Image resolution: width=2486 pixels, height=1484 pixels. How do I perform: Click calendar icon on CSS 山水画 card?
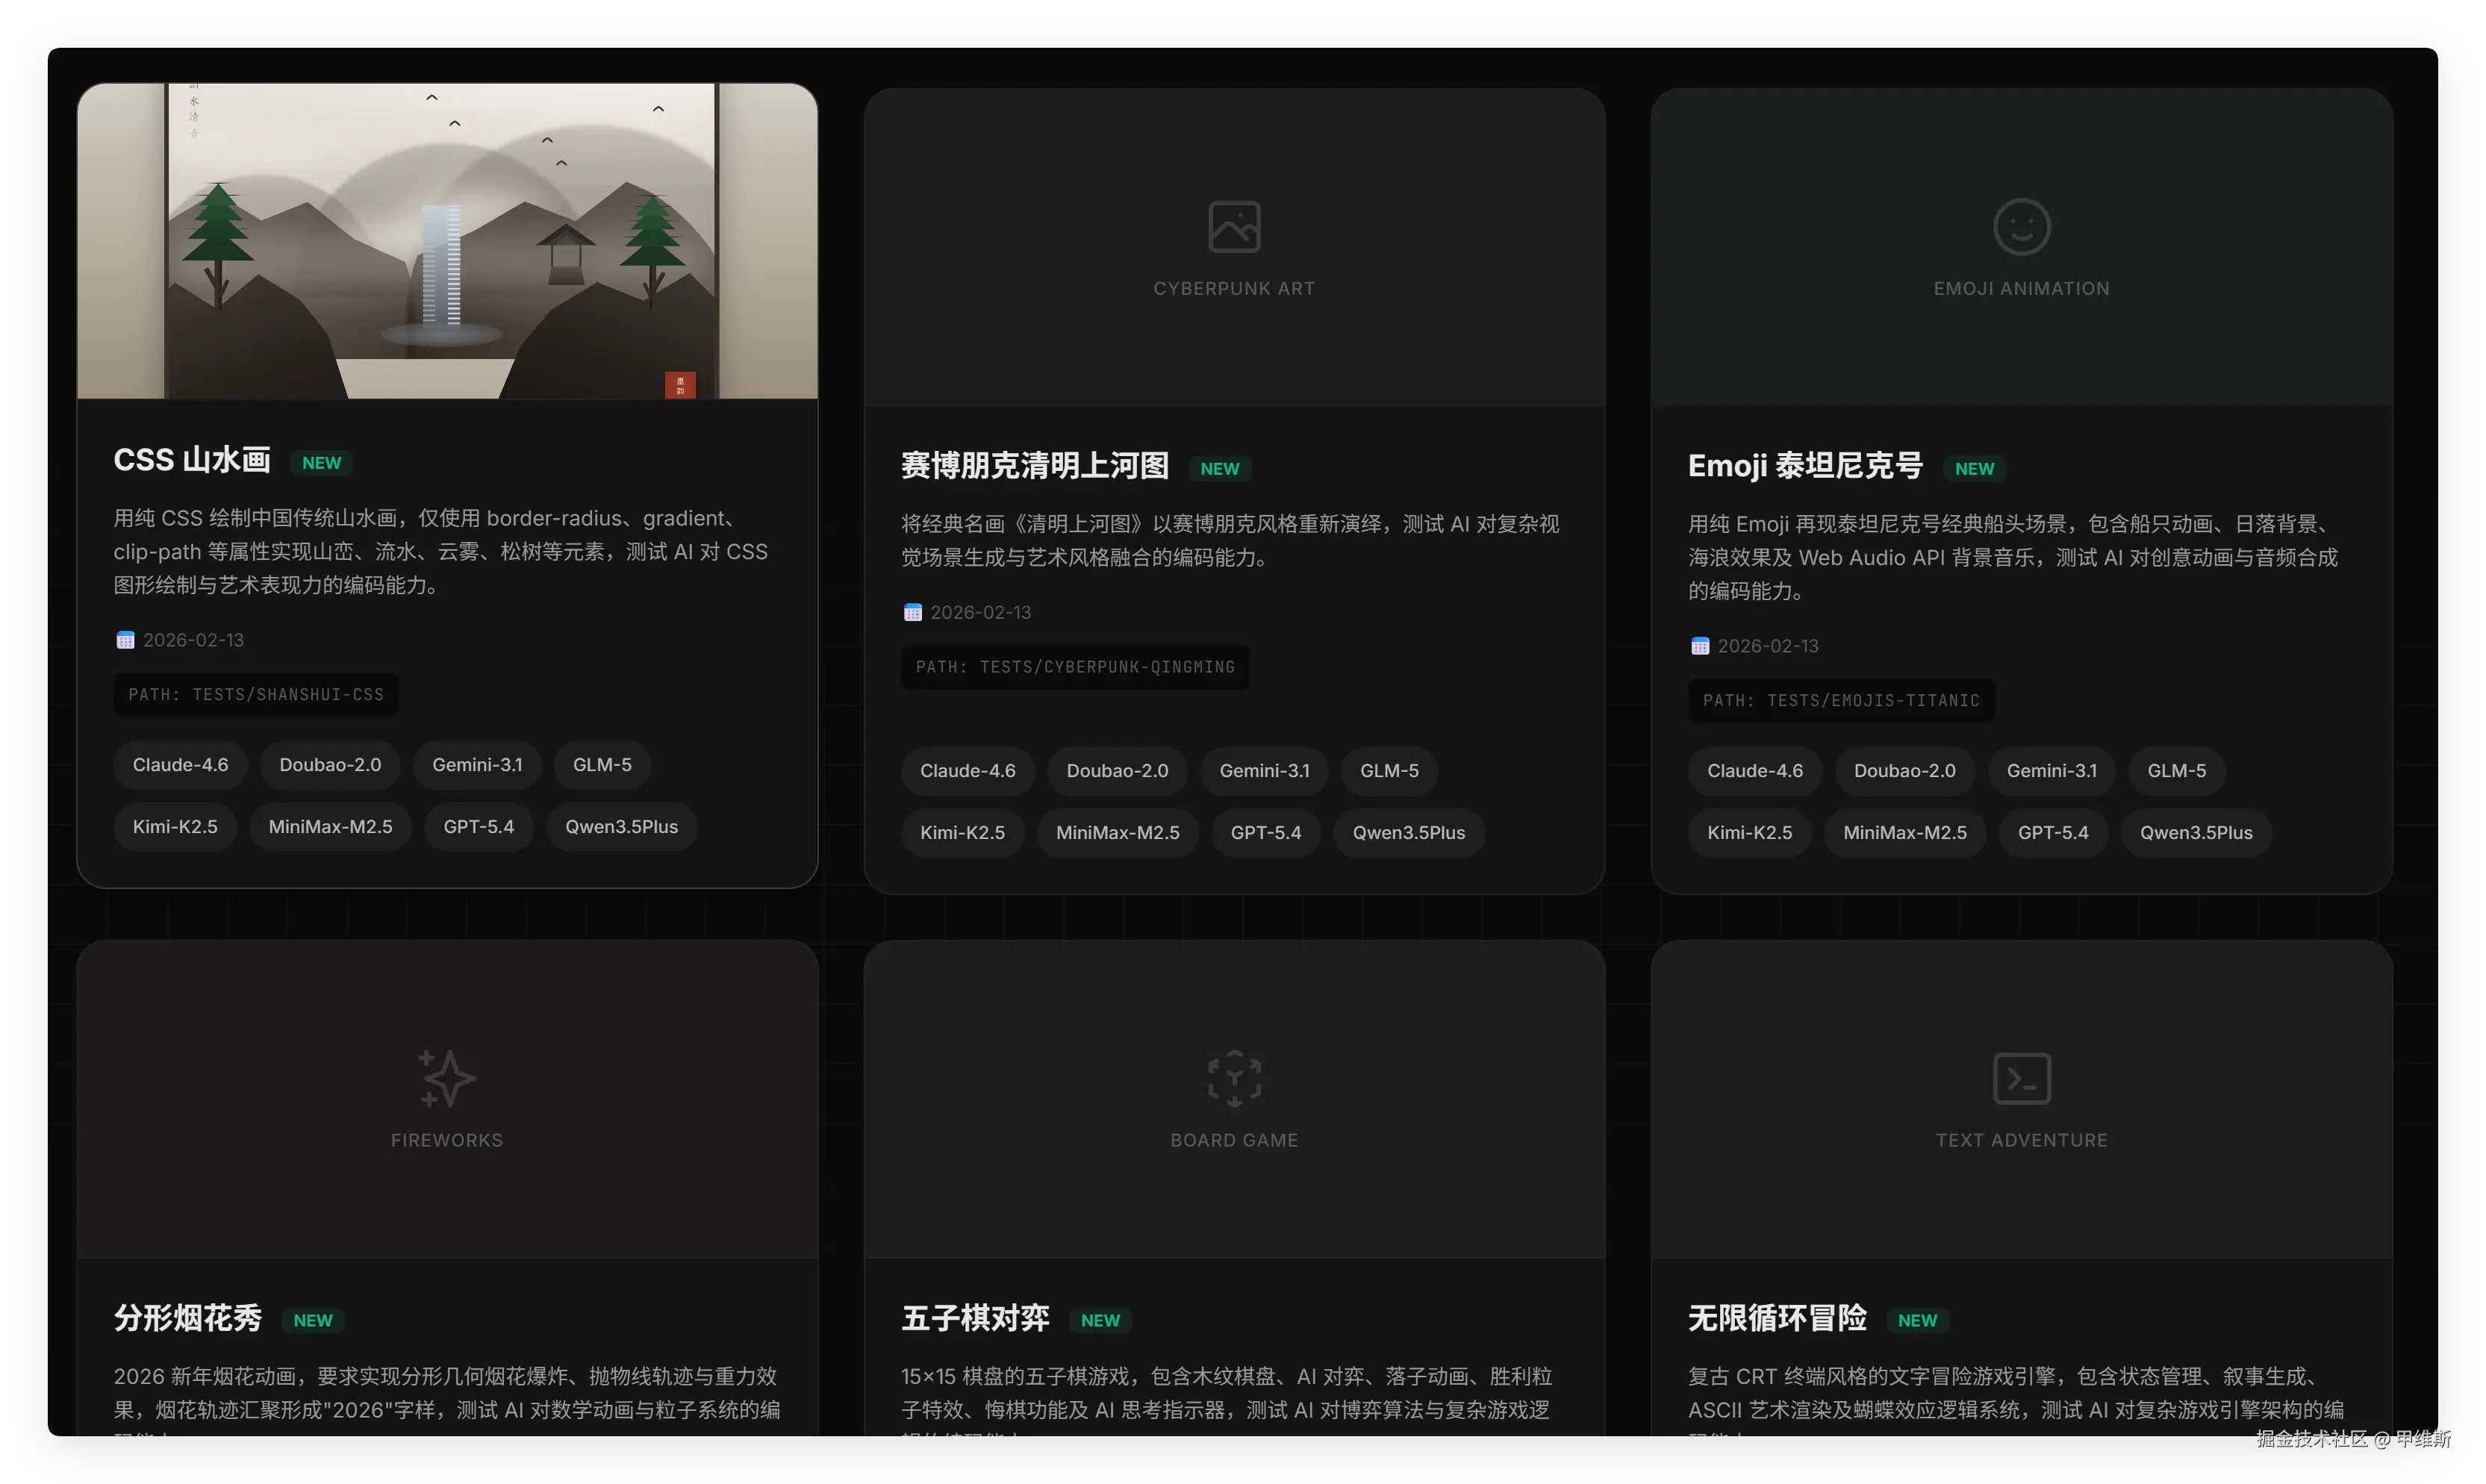125,640
